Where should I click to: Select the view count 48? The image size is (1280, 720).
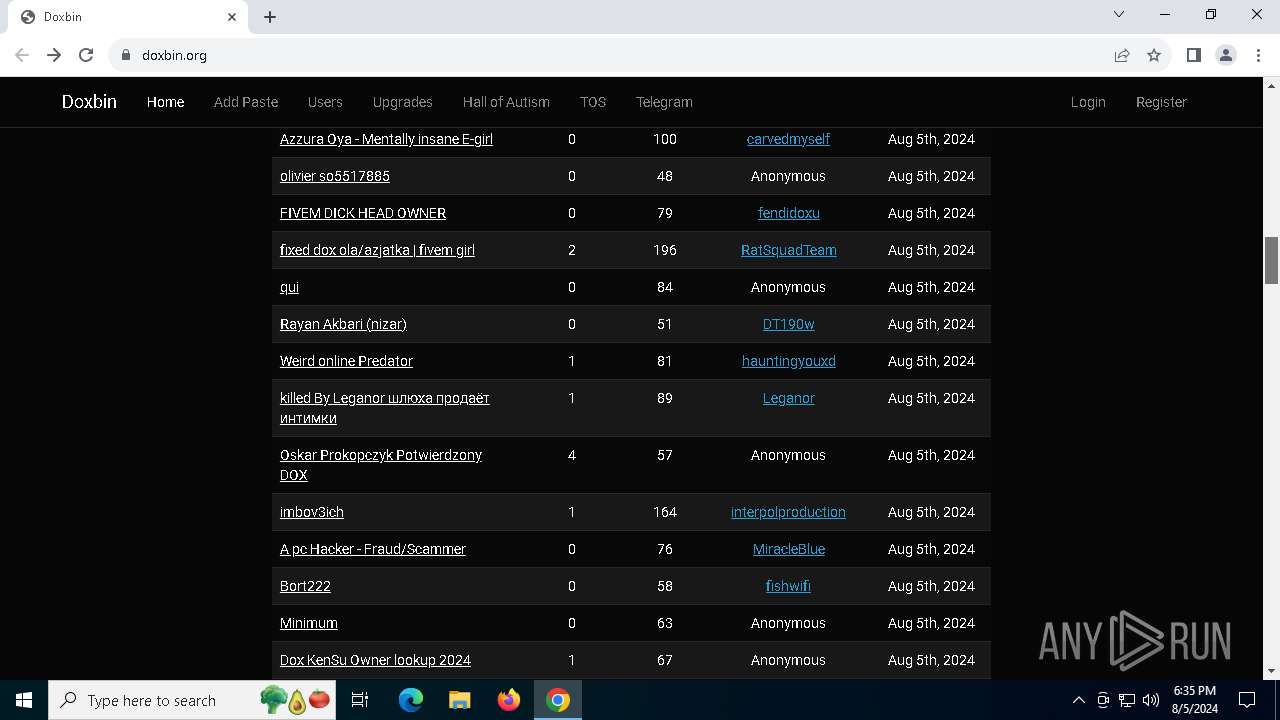(665, 176)
